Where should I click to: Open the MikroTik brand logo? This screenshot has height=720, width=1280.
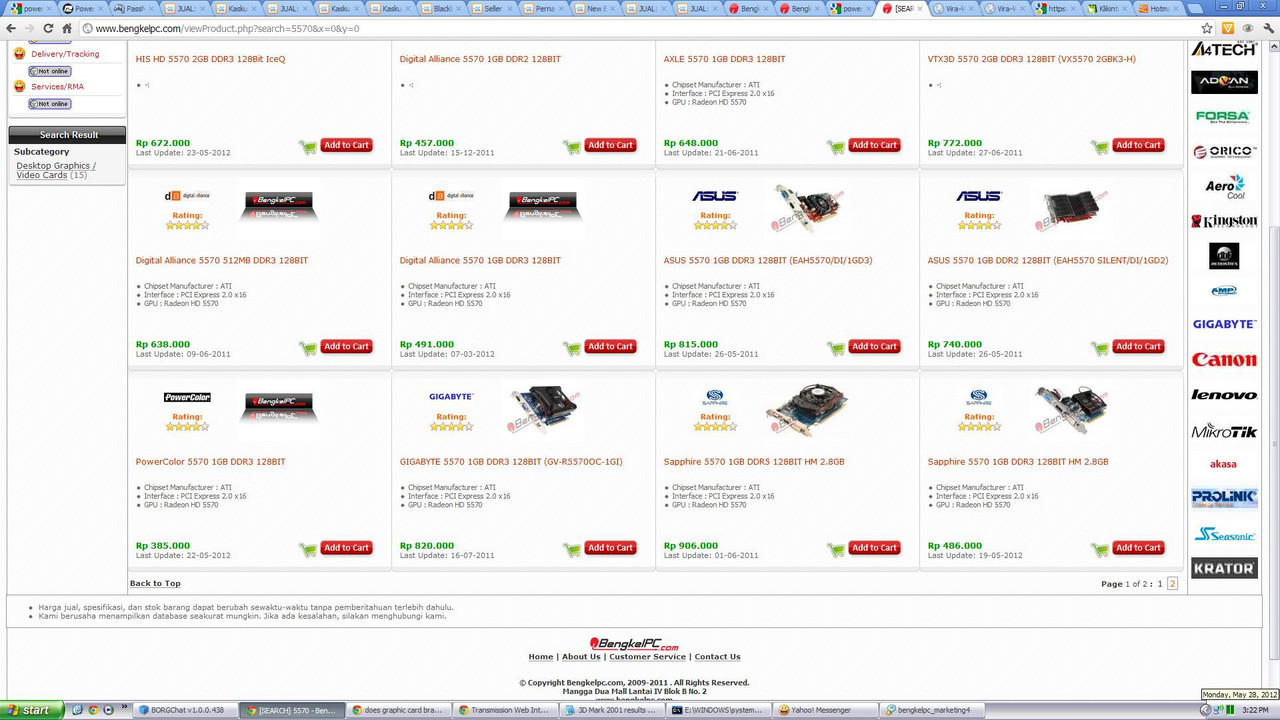coord(1224,431)
